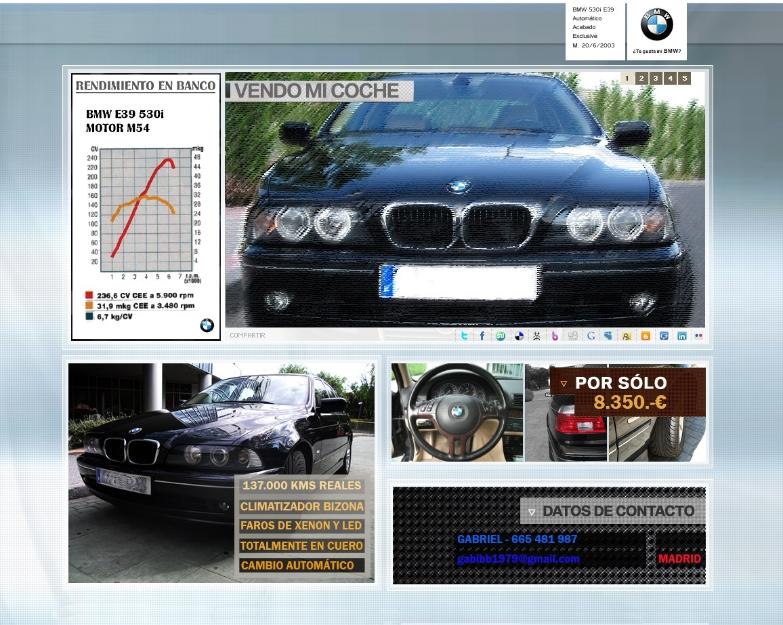Click '137.000 KMS REALES' label

[x=302, y=485]
